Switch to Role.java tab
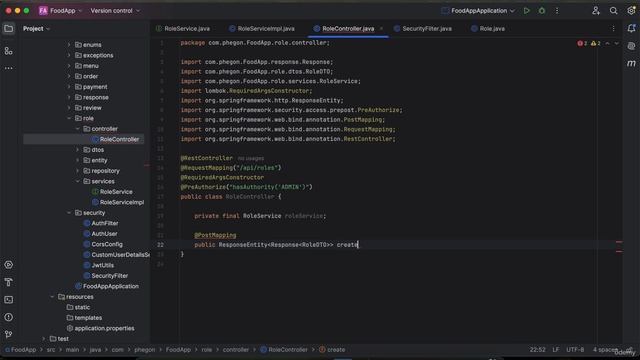Viewport: 640px width, 360px height. click(x=488, y=29)
